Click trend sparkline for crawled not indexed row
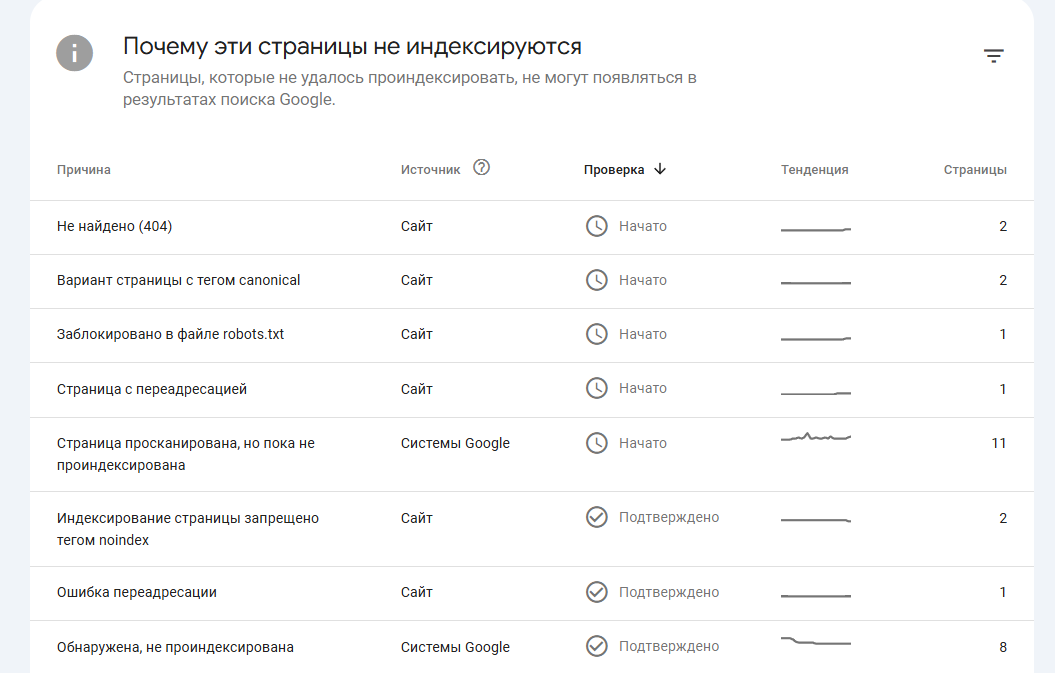This screenshot has height=673, width=1055. pyautogui.click(x=815, y=437)
